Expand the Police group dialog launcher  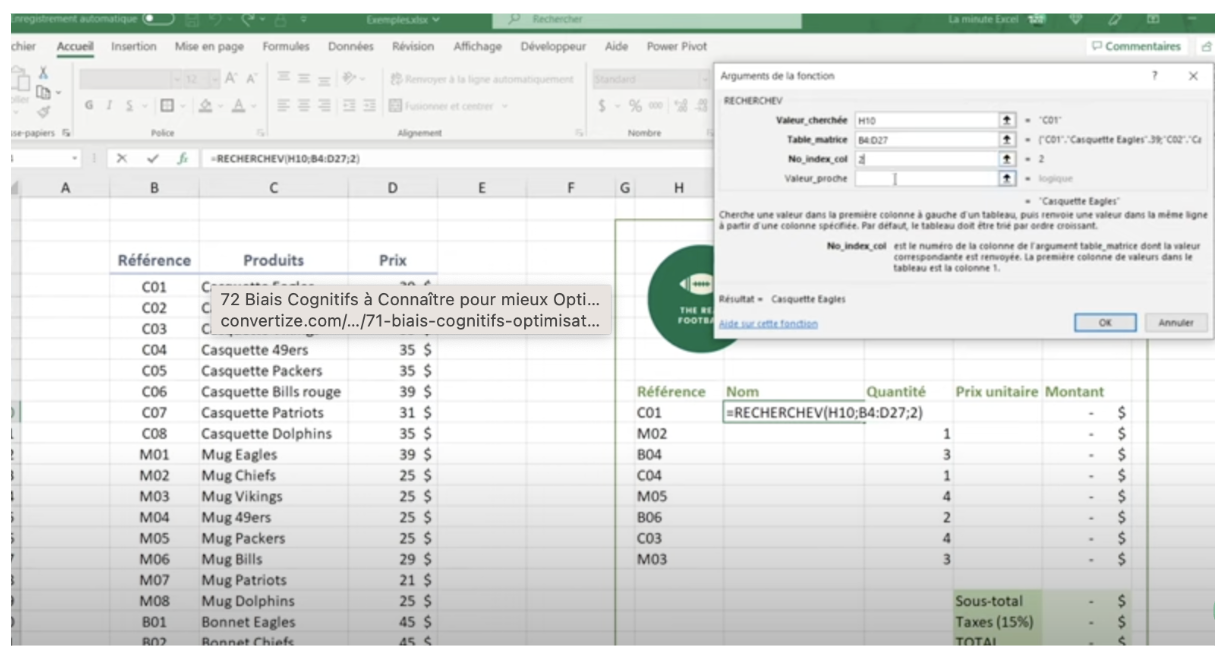pos(261,132)
